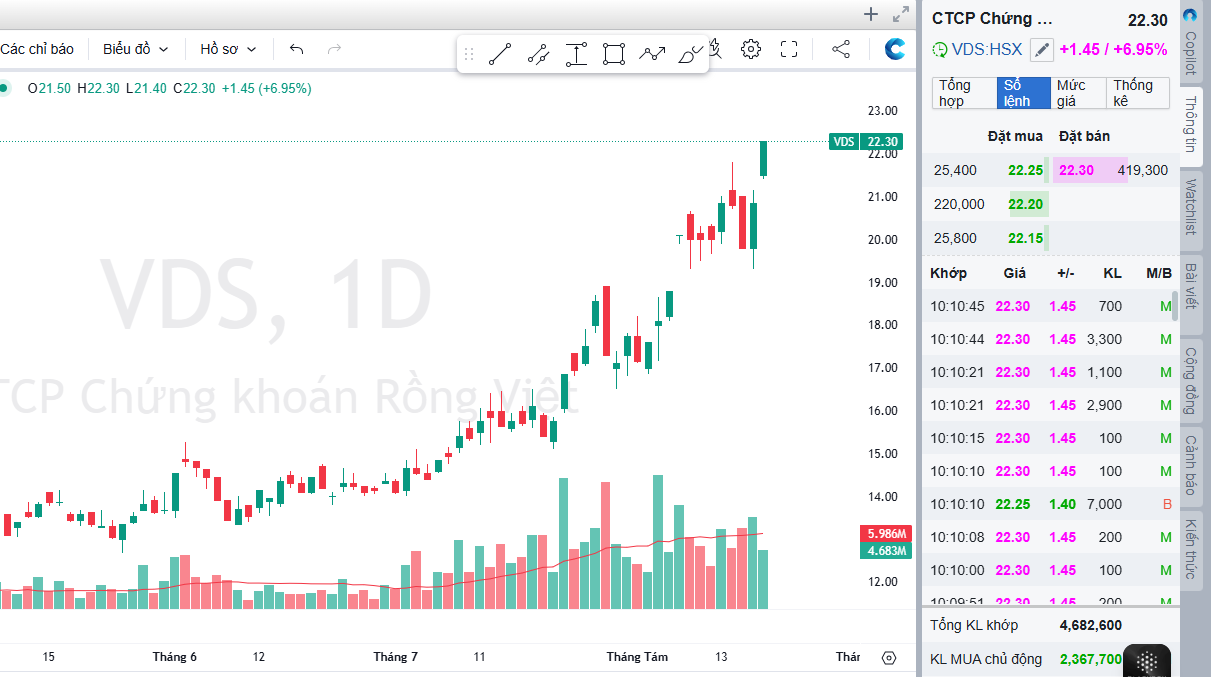The image size is (1211, 677).
Task: Click the VDS:HSX symbol link
Action: 986,49
